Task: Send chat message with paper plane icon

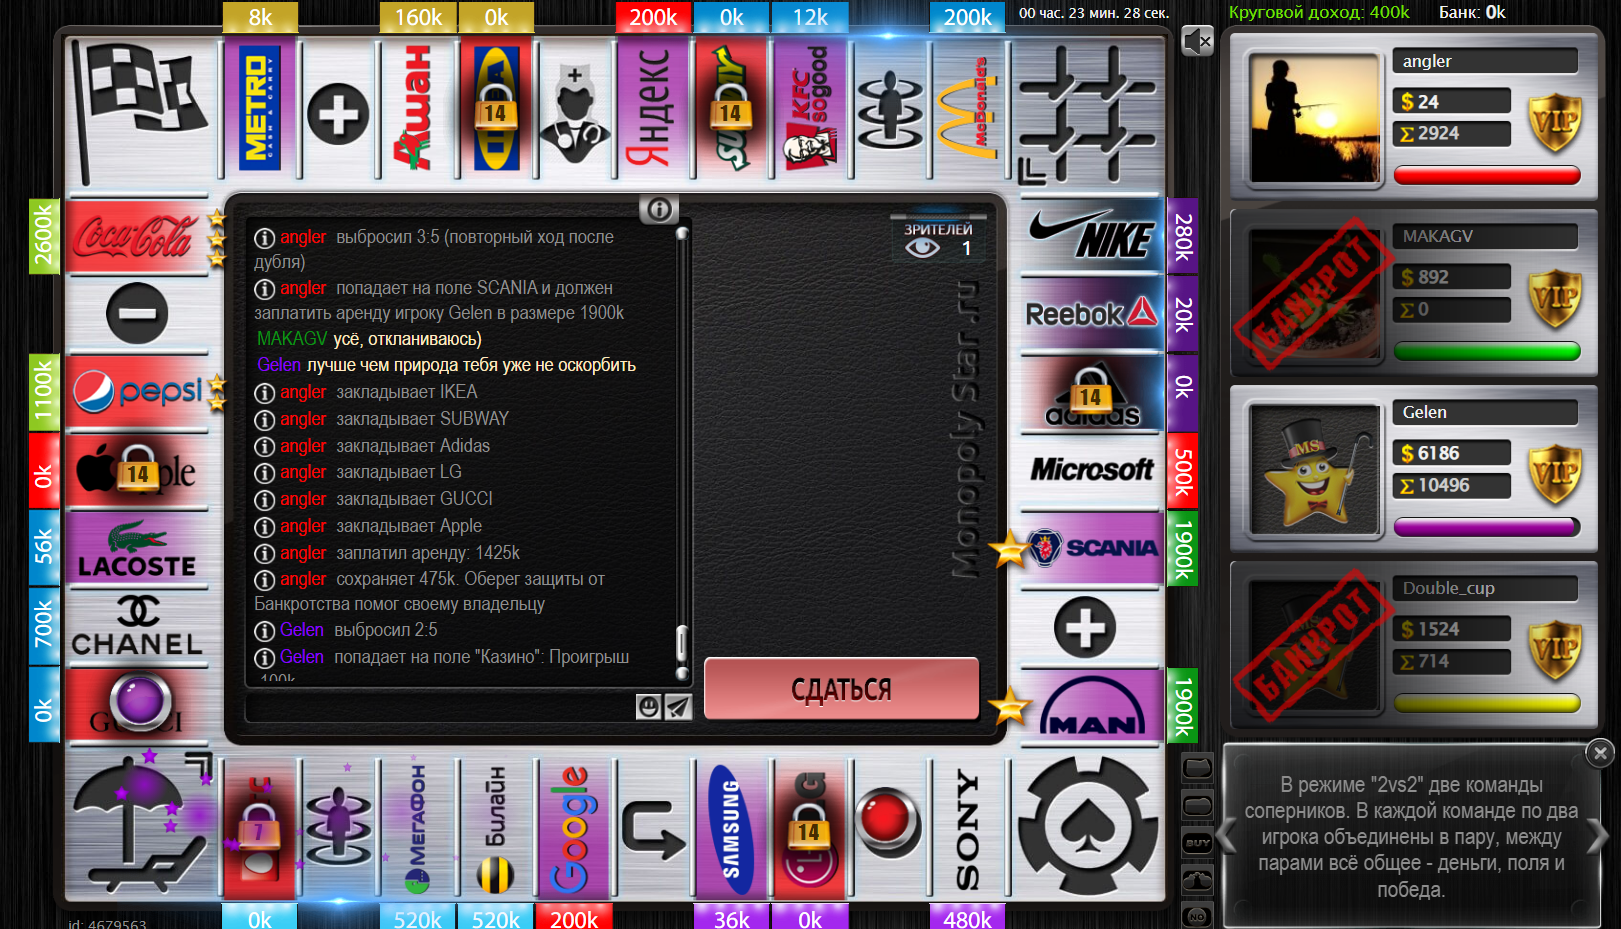Action: (x=678, y=707)
